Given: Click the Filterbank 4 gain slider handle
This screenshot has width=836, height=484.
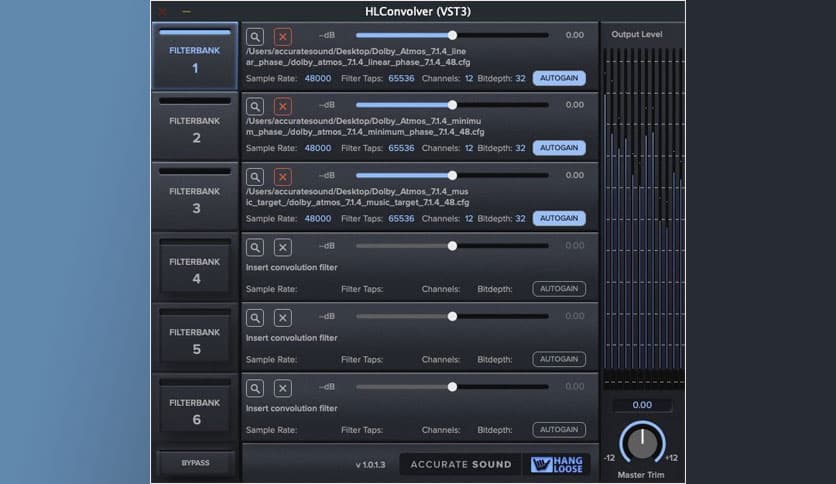Looking at the screenshot, I should pos(452,246).
